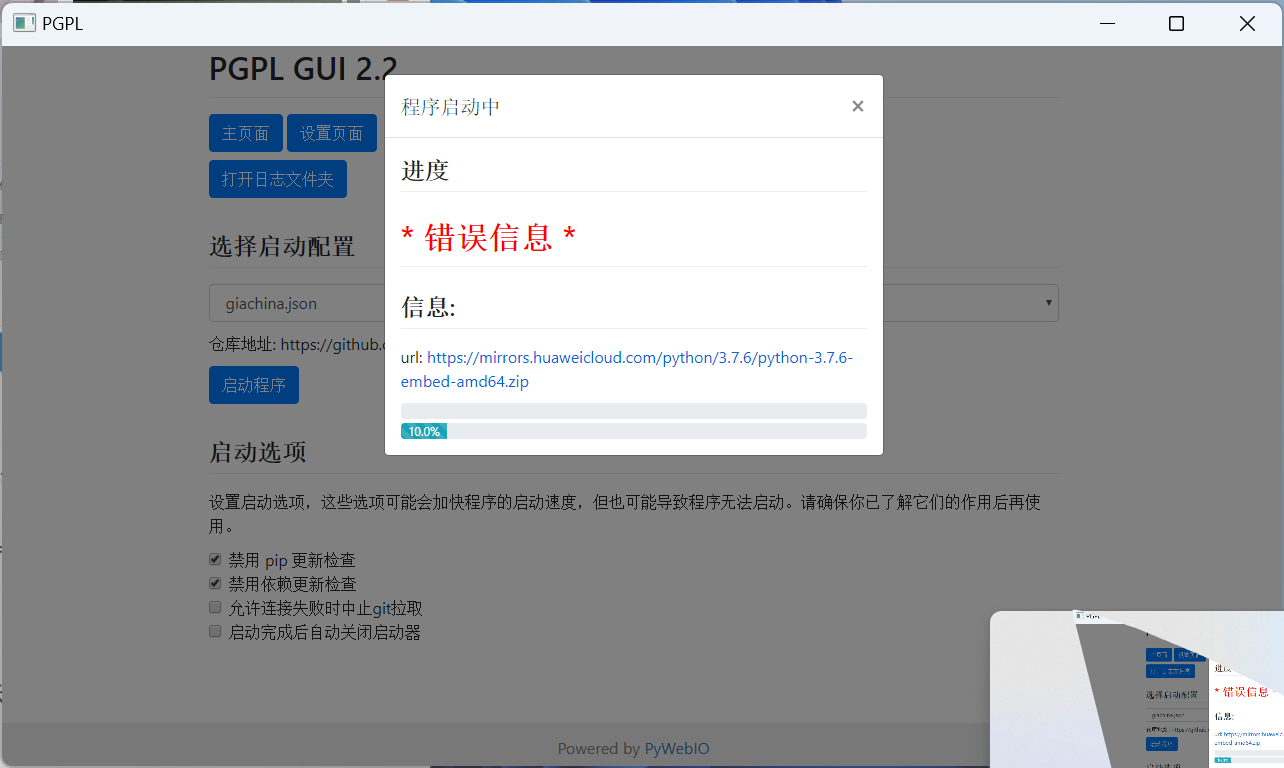Uncheck 禁用 pip 更新检查
The height and width of the screenshot is (768, 1284).
(x=214, y=558)
